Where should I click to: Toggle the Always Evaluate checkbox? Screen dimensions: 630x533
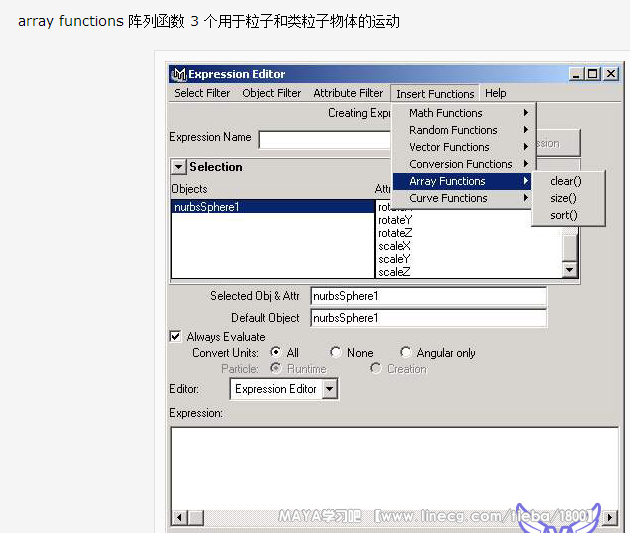click(176, 337)
